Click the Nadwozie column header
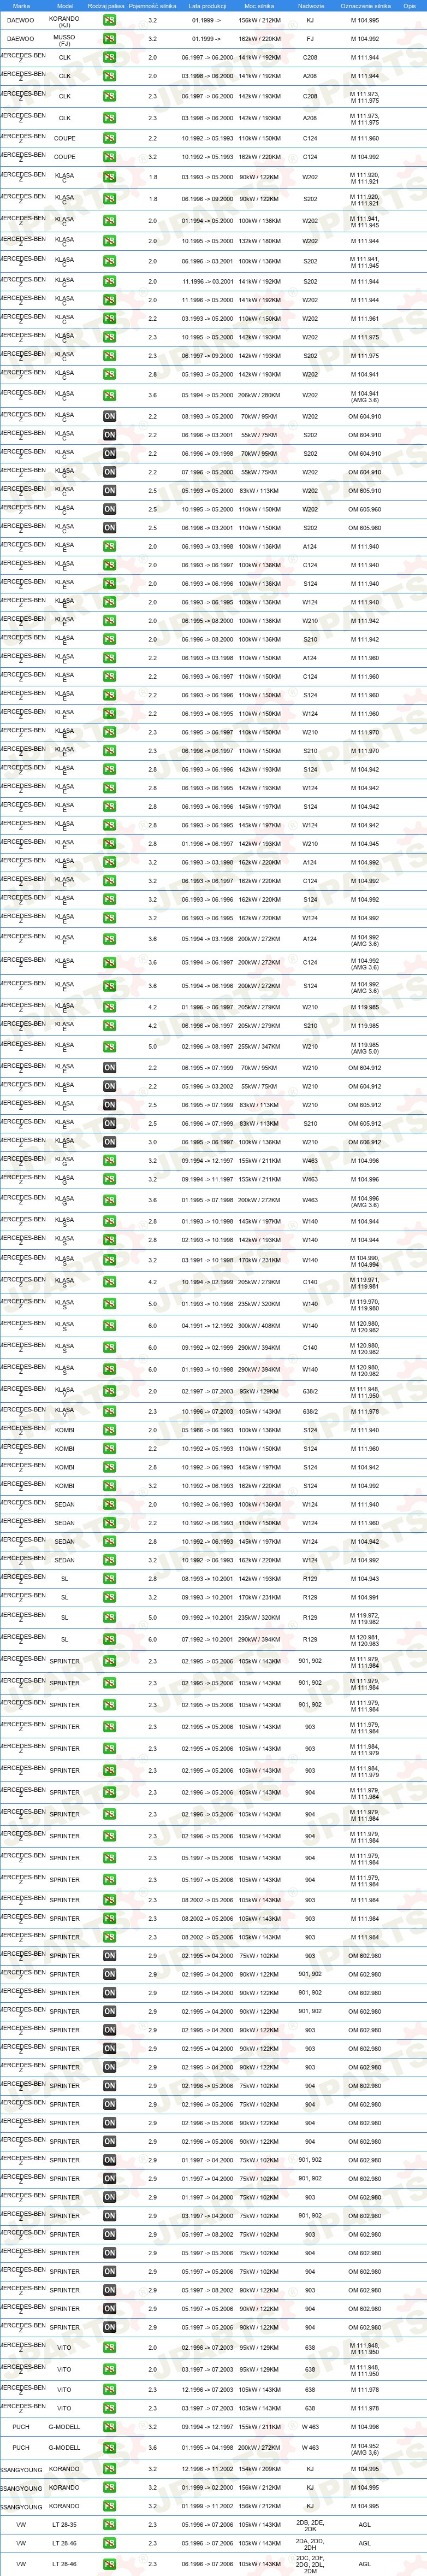The image size is (427, 2576). 311,6
